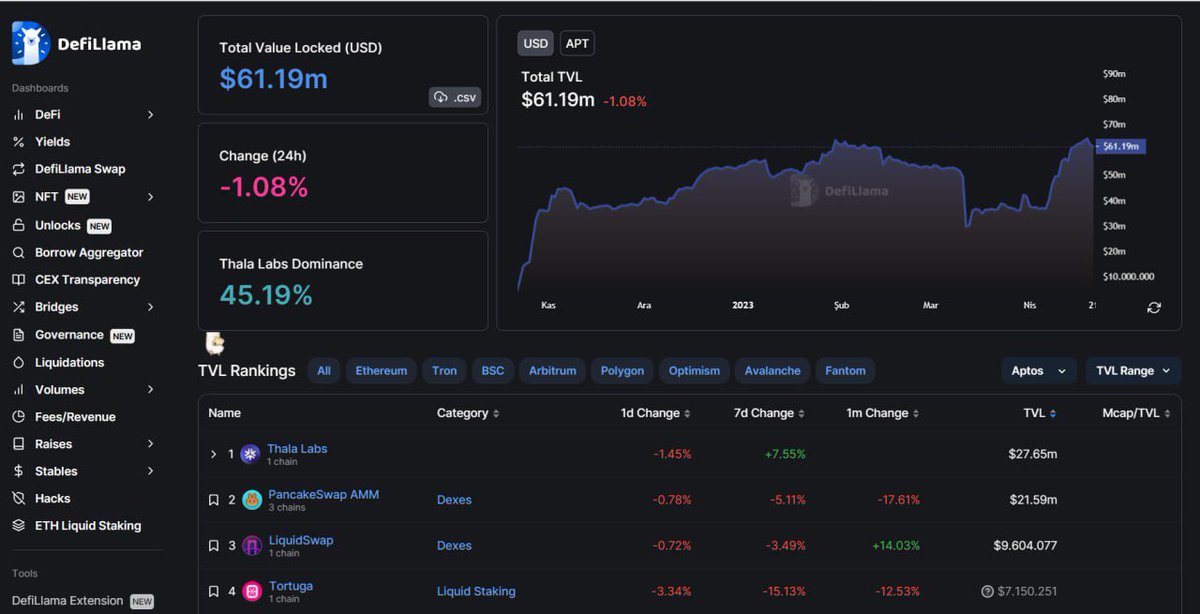Open the CEX Transparency page
Screen dimensions: 1200x614
87,280
